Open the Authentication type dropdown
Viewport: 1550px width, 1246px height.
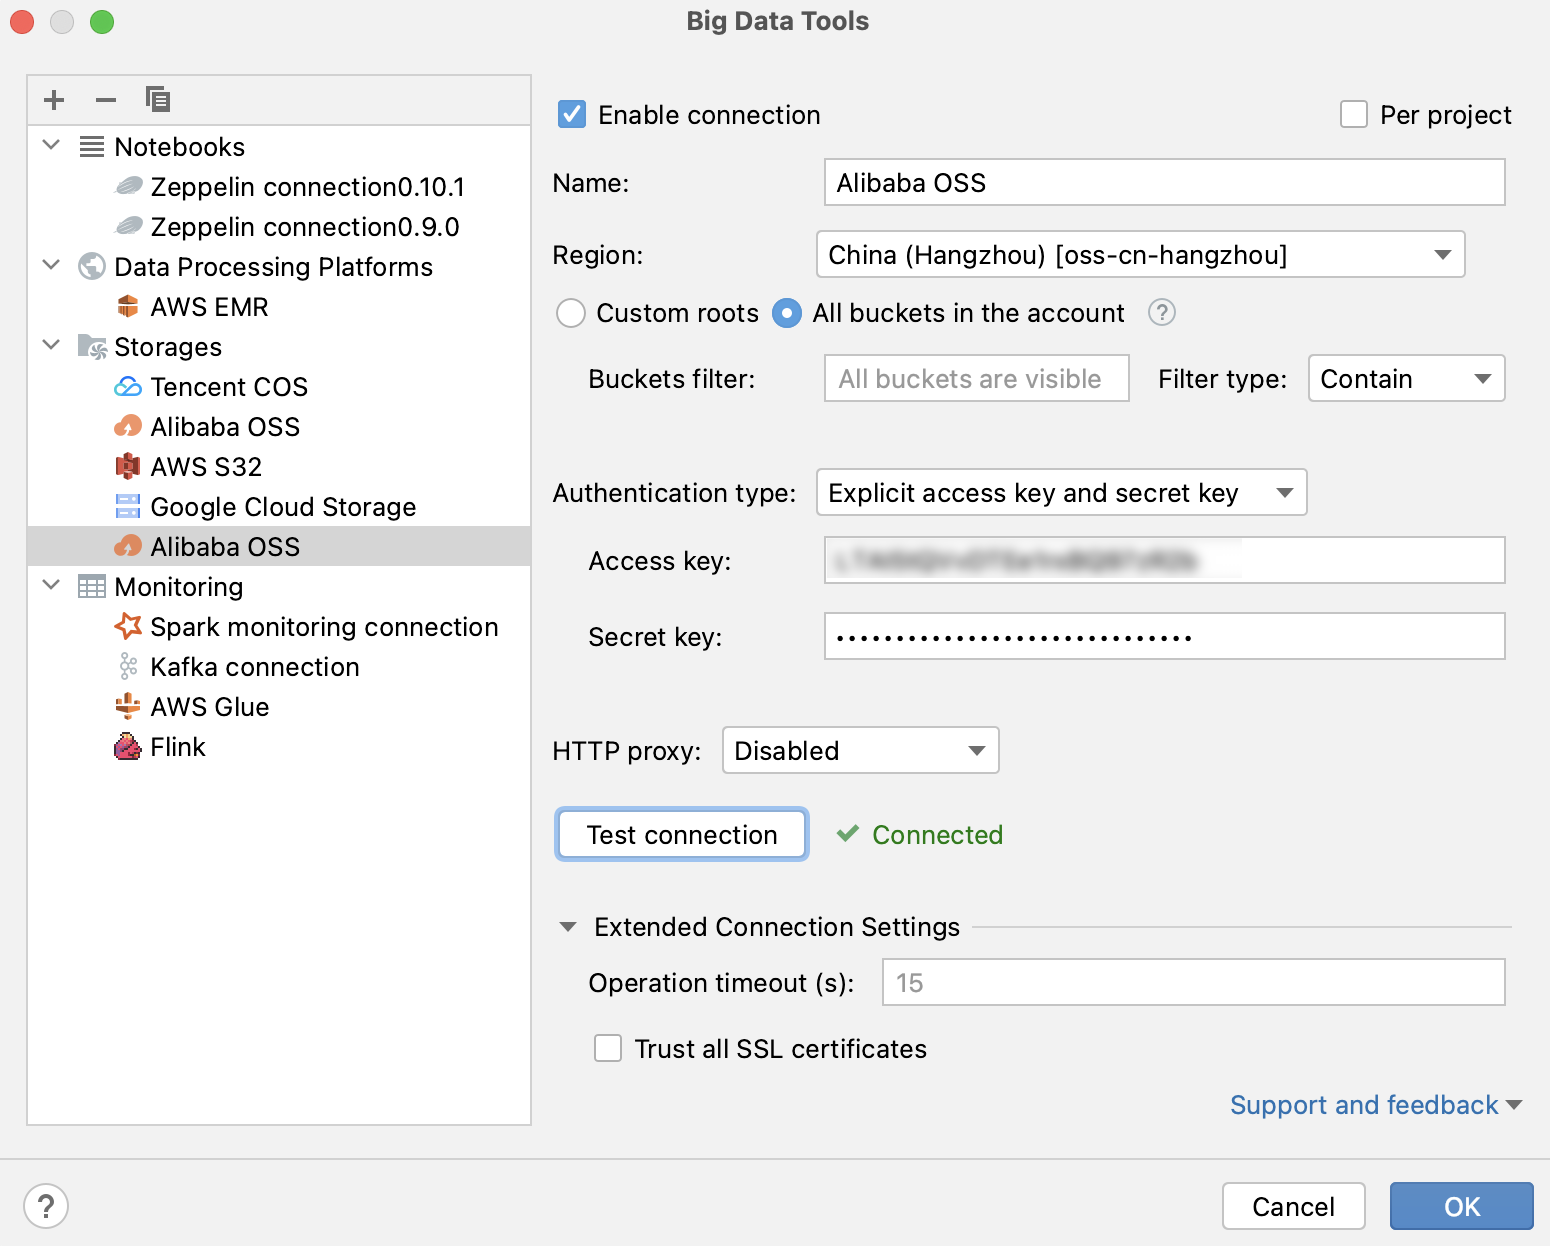(x=1061, y=493)
